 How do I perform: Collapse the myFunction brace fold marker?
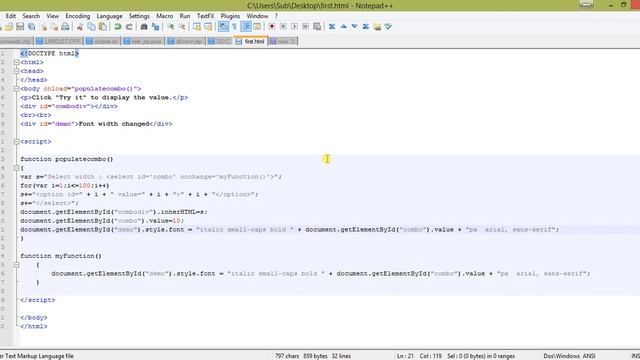16,265
